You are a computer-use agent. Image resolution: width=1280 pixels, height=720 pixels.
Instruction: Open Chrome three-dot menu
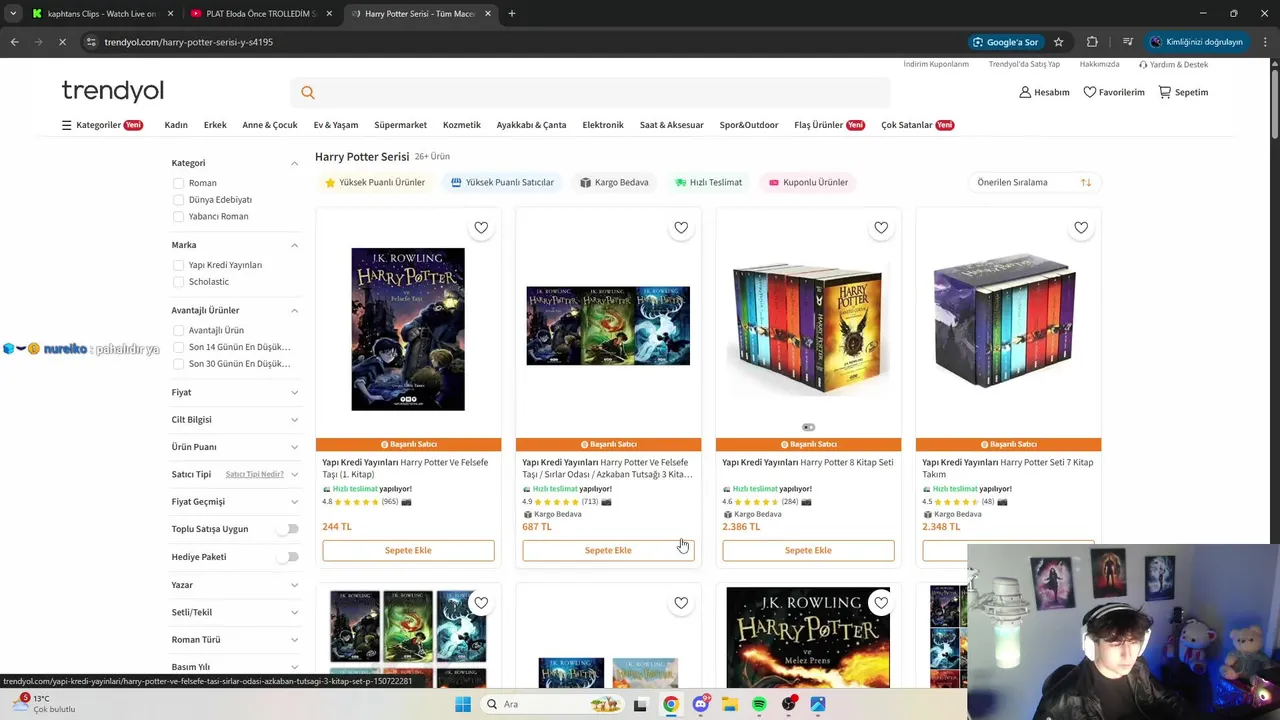tap(1266, 42)
